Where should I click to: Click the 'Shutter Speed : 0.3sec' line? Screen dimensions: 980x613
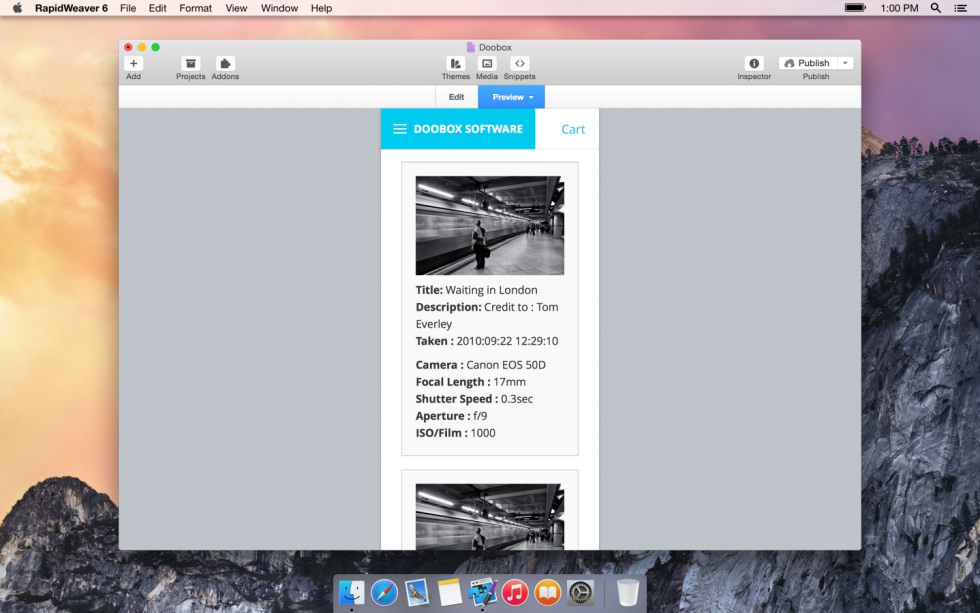474,399
